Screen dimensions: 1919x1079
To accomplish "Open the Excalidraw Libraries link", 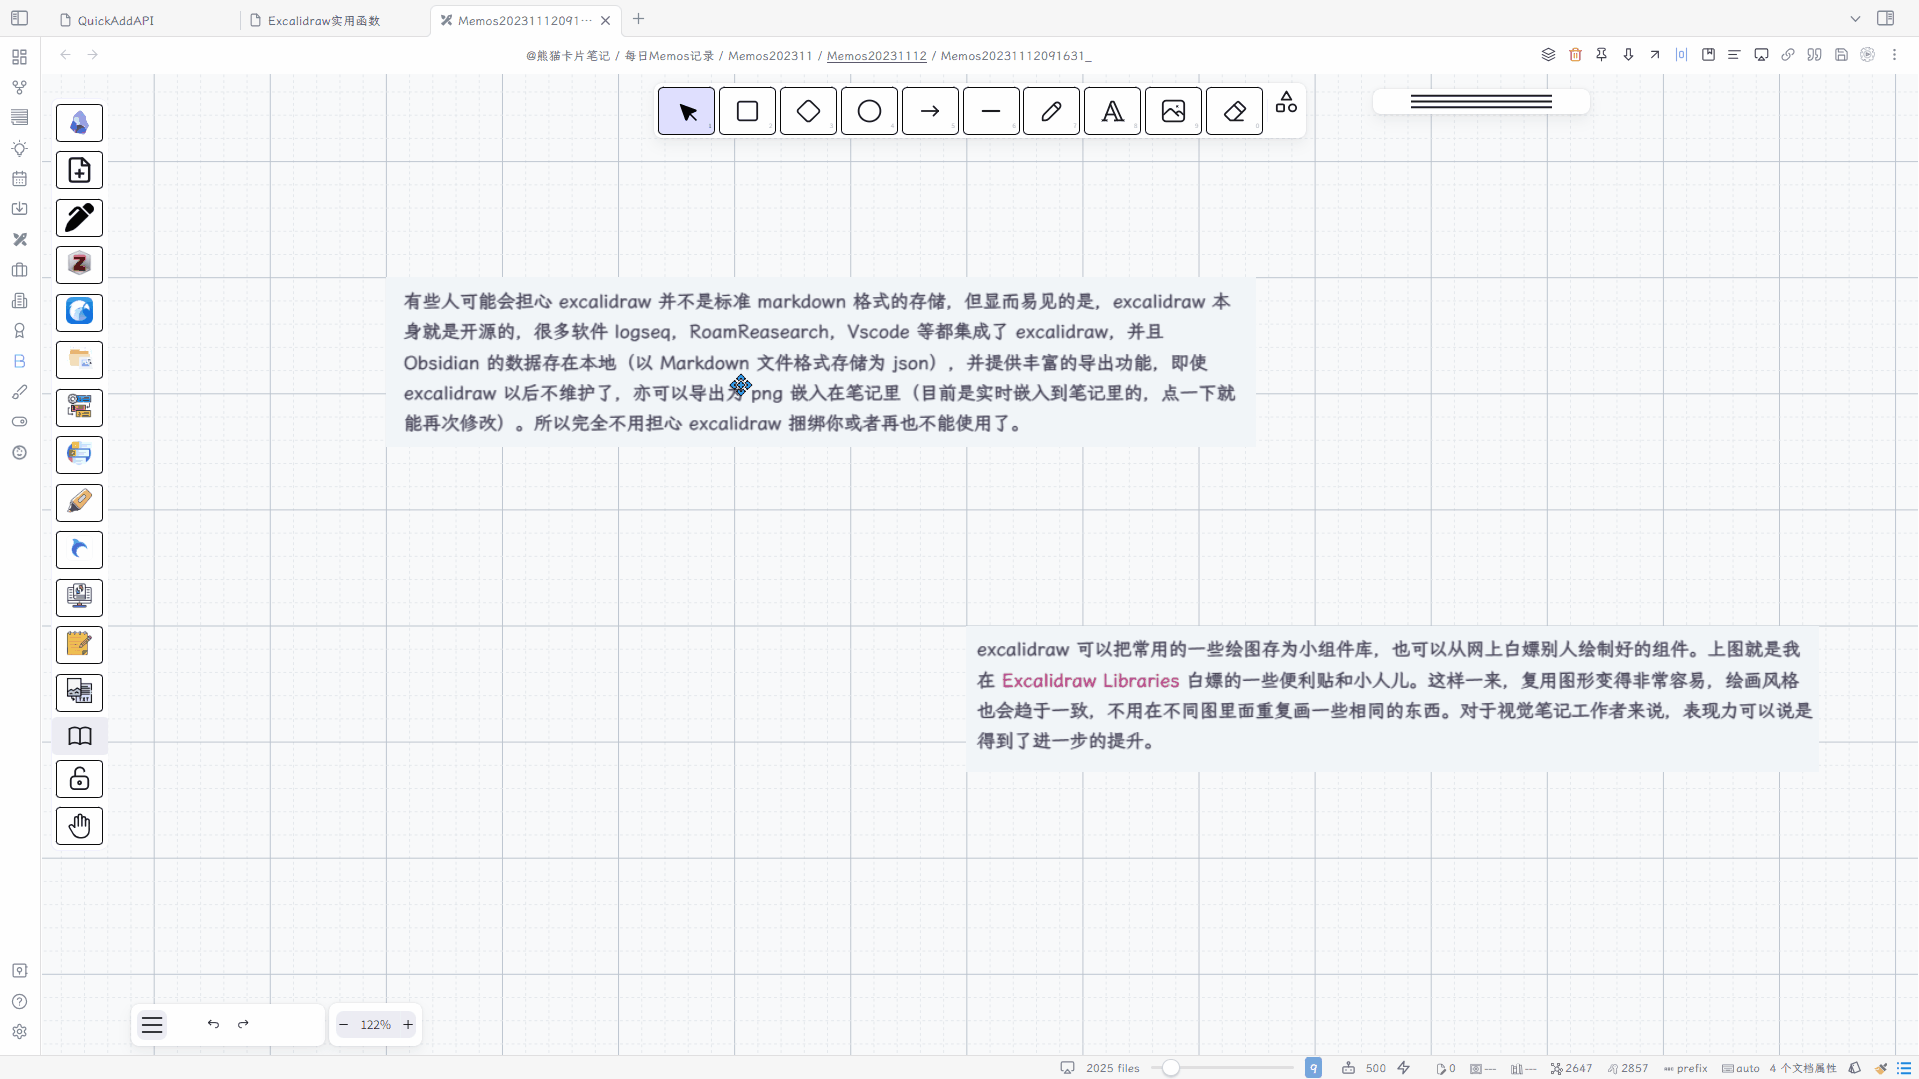I will 1090,680.
